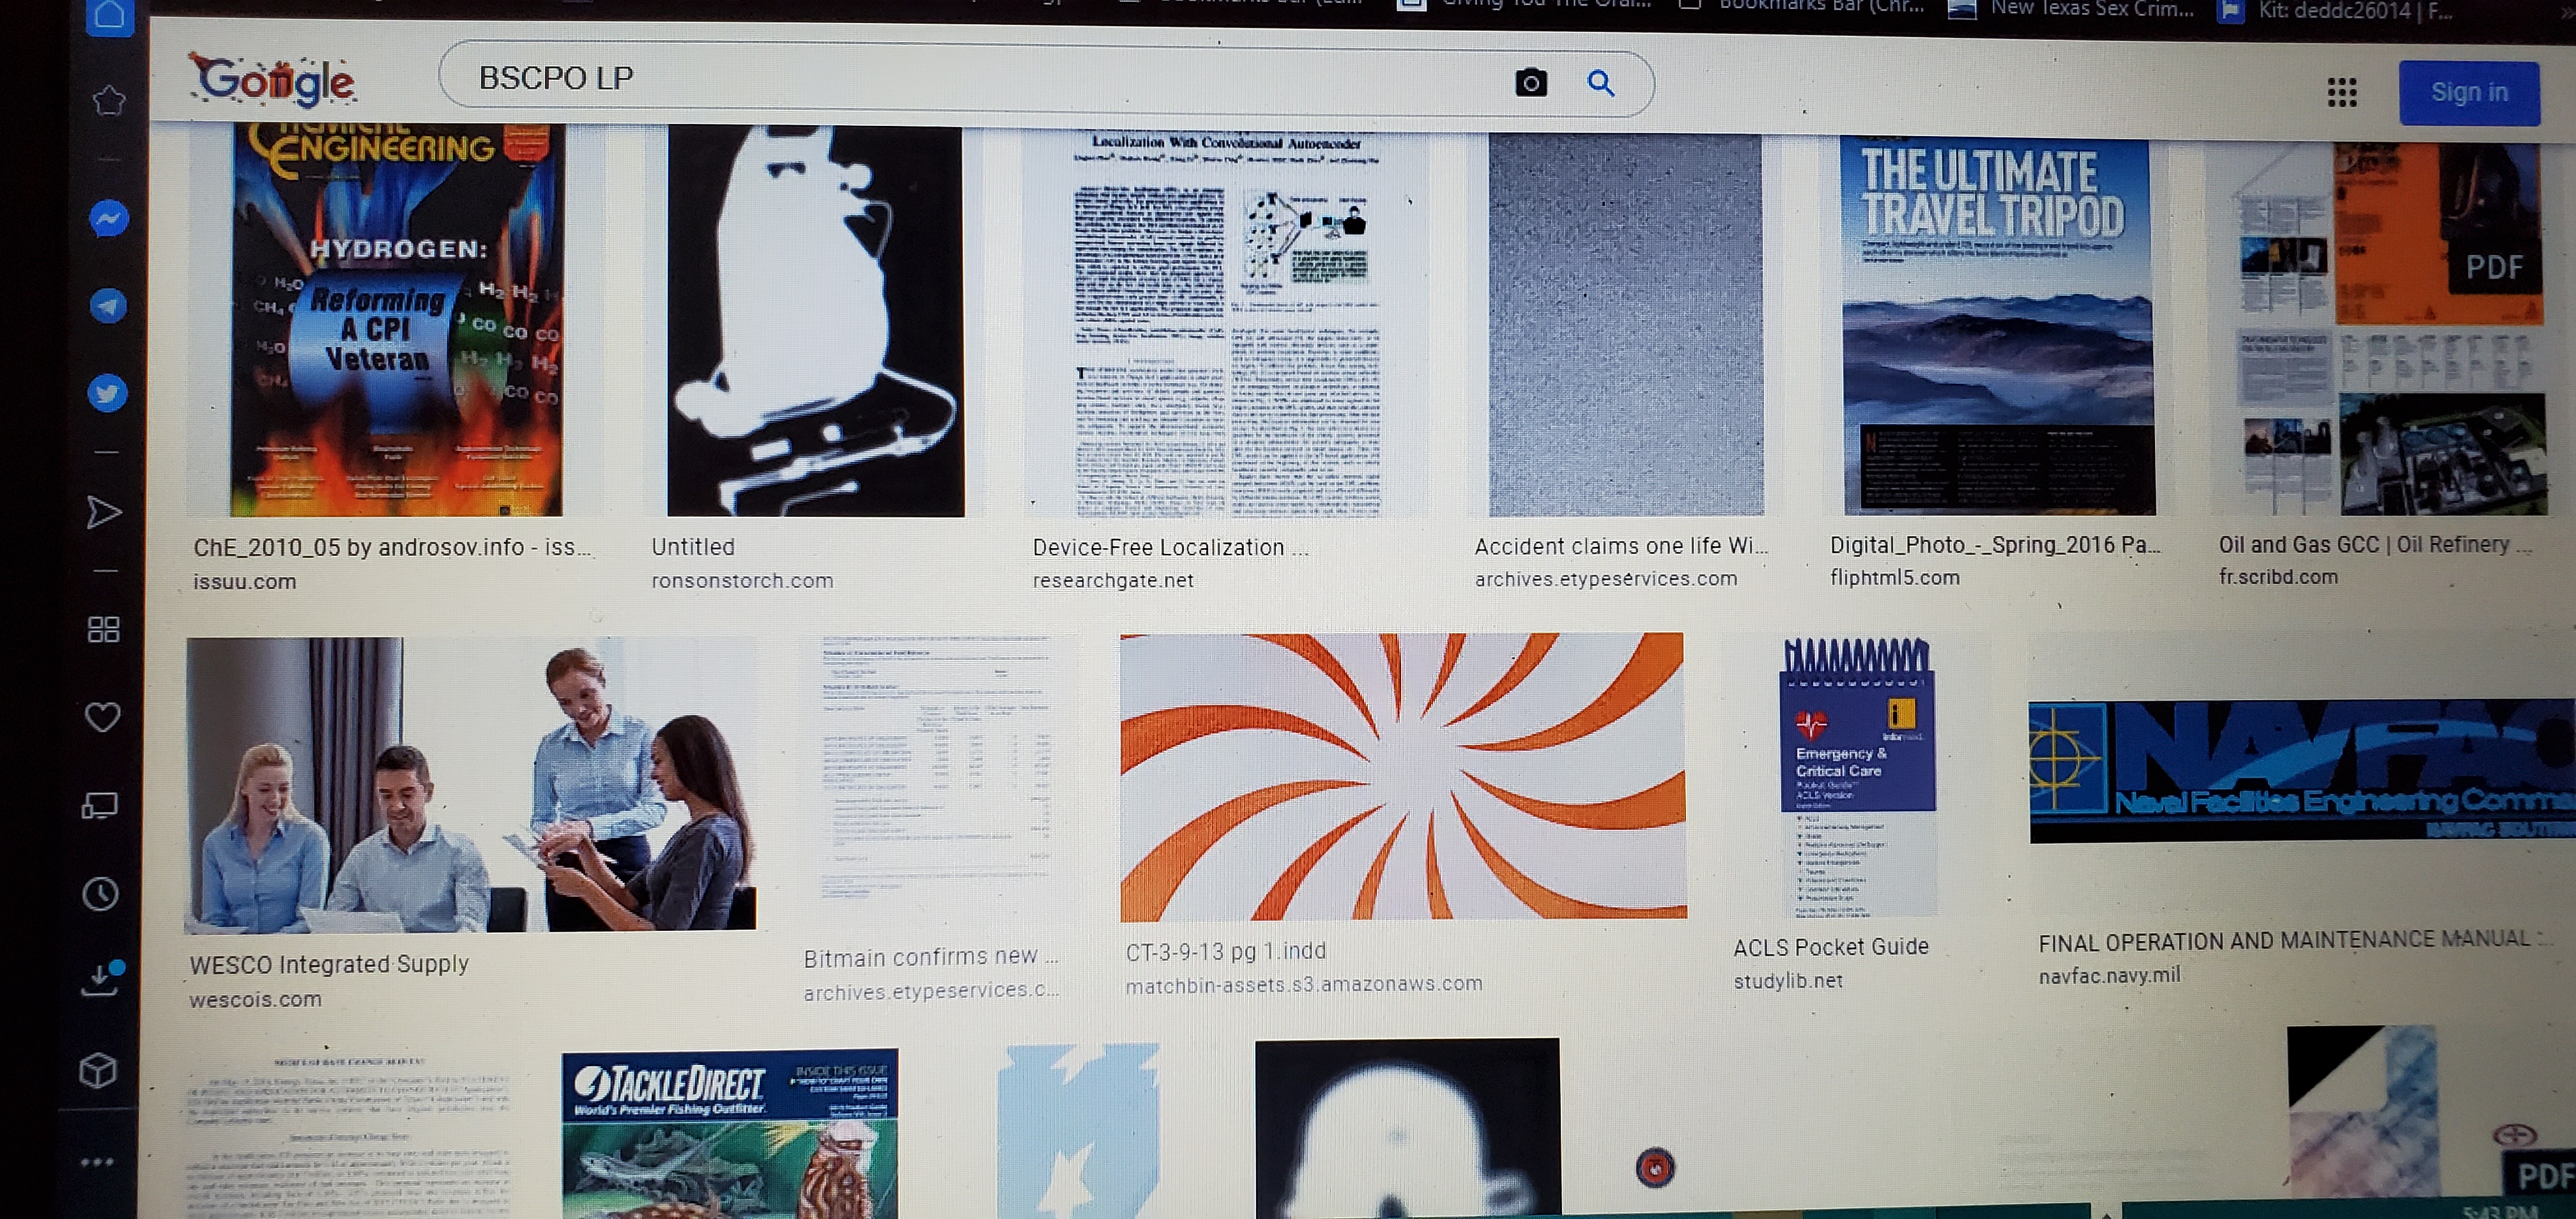Viewport: 2576px width, 1219px height.
Task: Open the sidebar heart bookmarks icon
Action: (102, 716)
